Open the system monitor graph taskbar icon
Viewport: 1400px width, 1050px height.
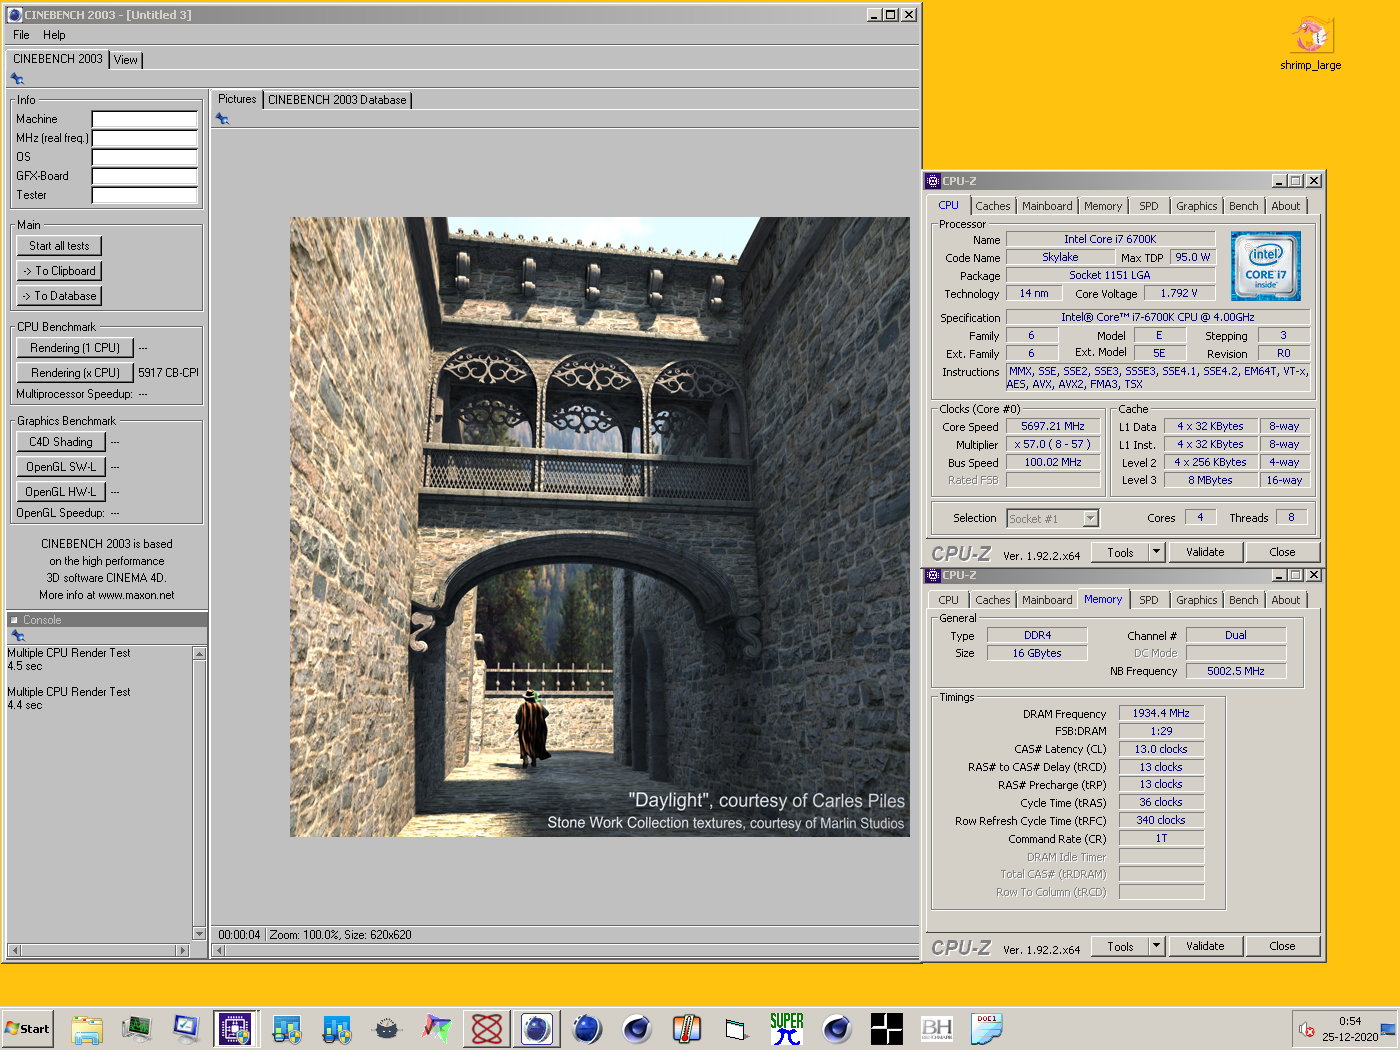point(137,1028)
